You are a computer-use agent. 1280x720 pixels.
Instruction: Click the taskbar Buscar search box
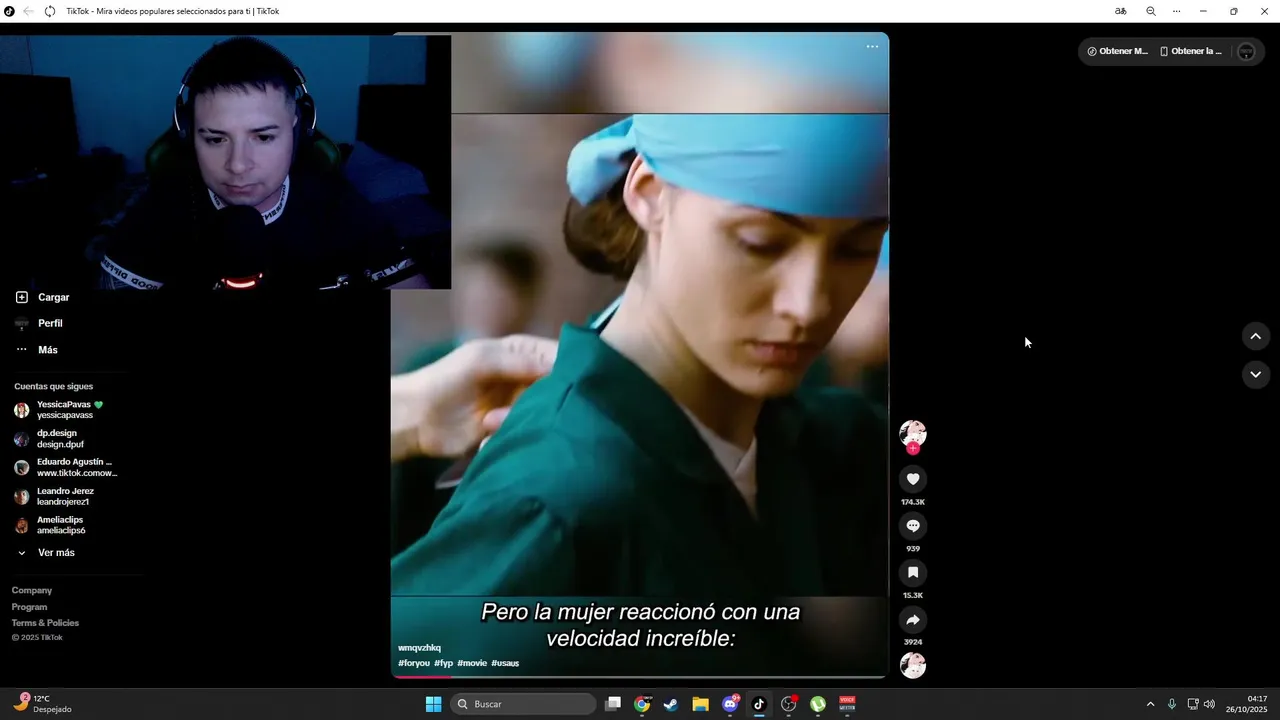[x=523, y=704]
